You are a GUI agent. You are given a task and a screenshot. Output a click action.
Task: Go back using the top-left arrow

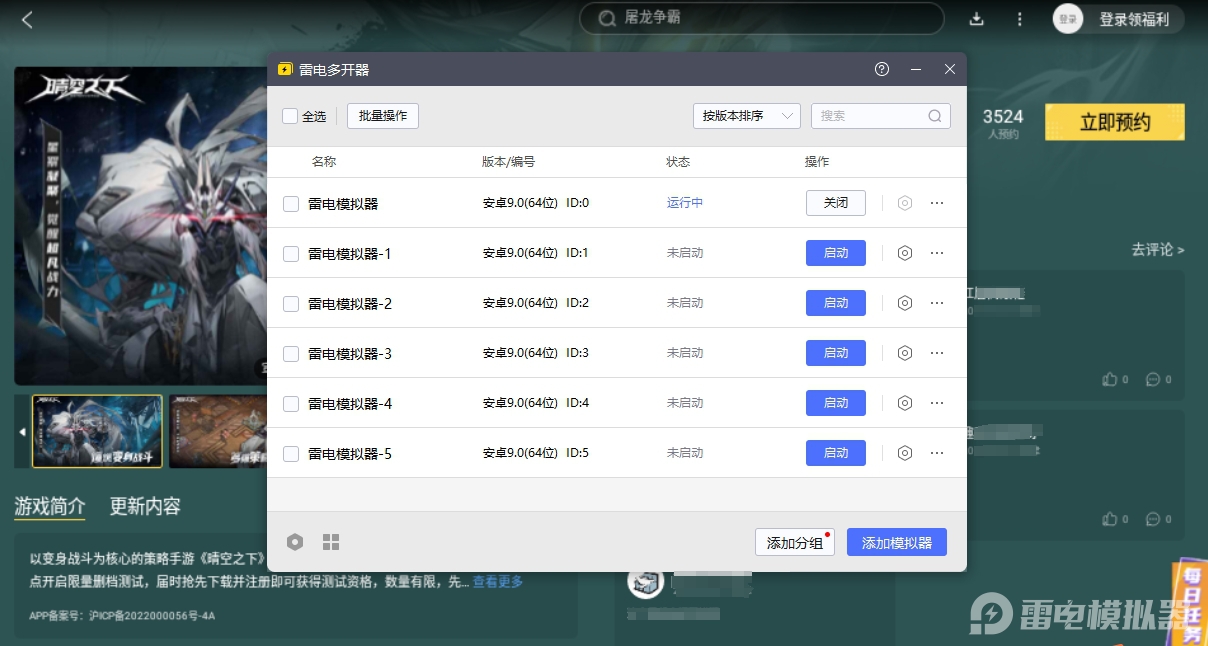point(27,19)
